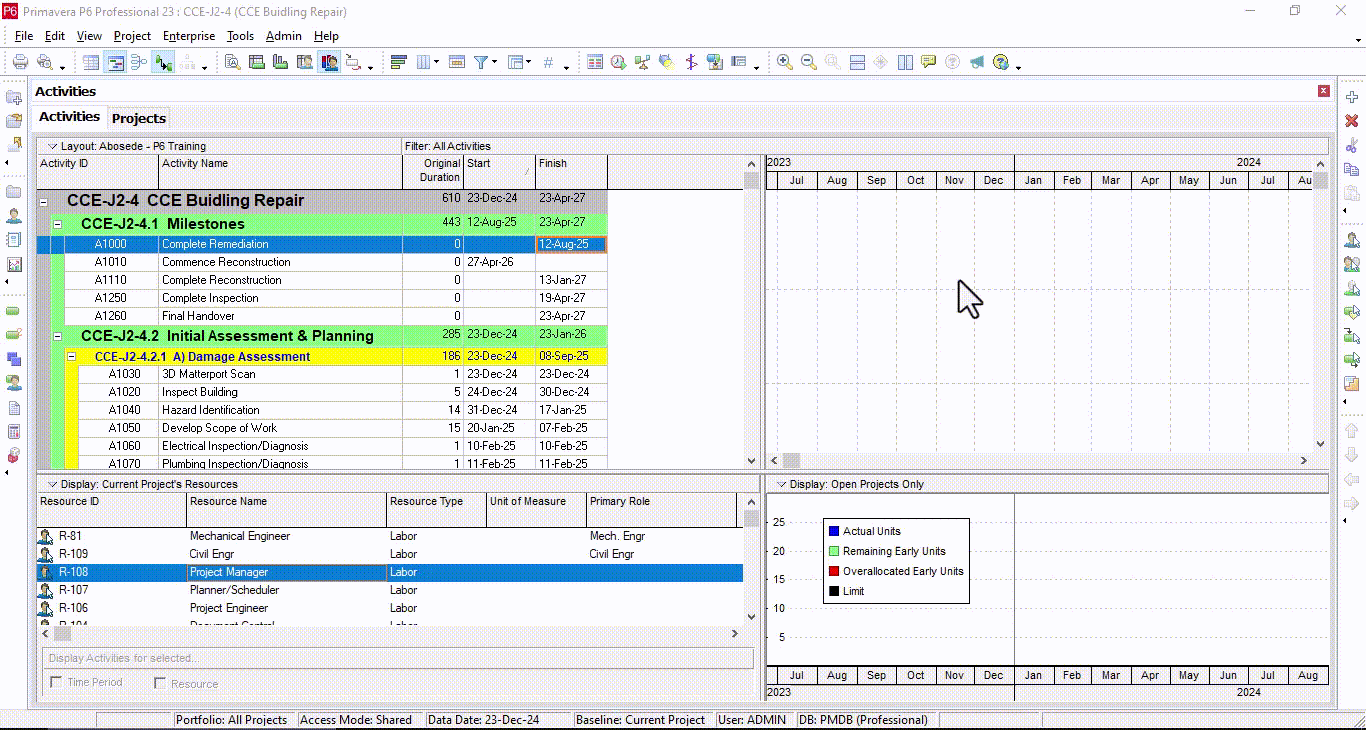Collapse the CCE-J2-4.1 Milestones group
This screenshot has height=730, width=1366.
[x=57, y=224]
